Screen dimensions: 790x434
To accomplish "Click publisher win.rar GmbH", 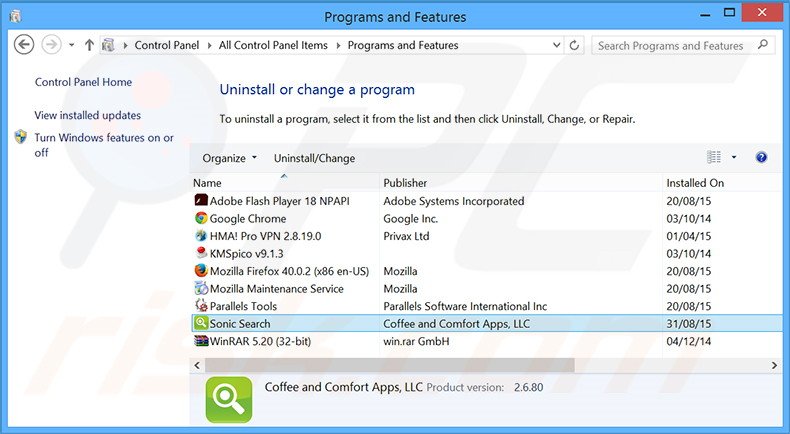I will click(416, 341).
